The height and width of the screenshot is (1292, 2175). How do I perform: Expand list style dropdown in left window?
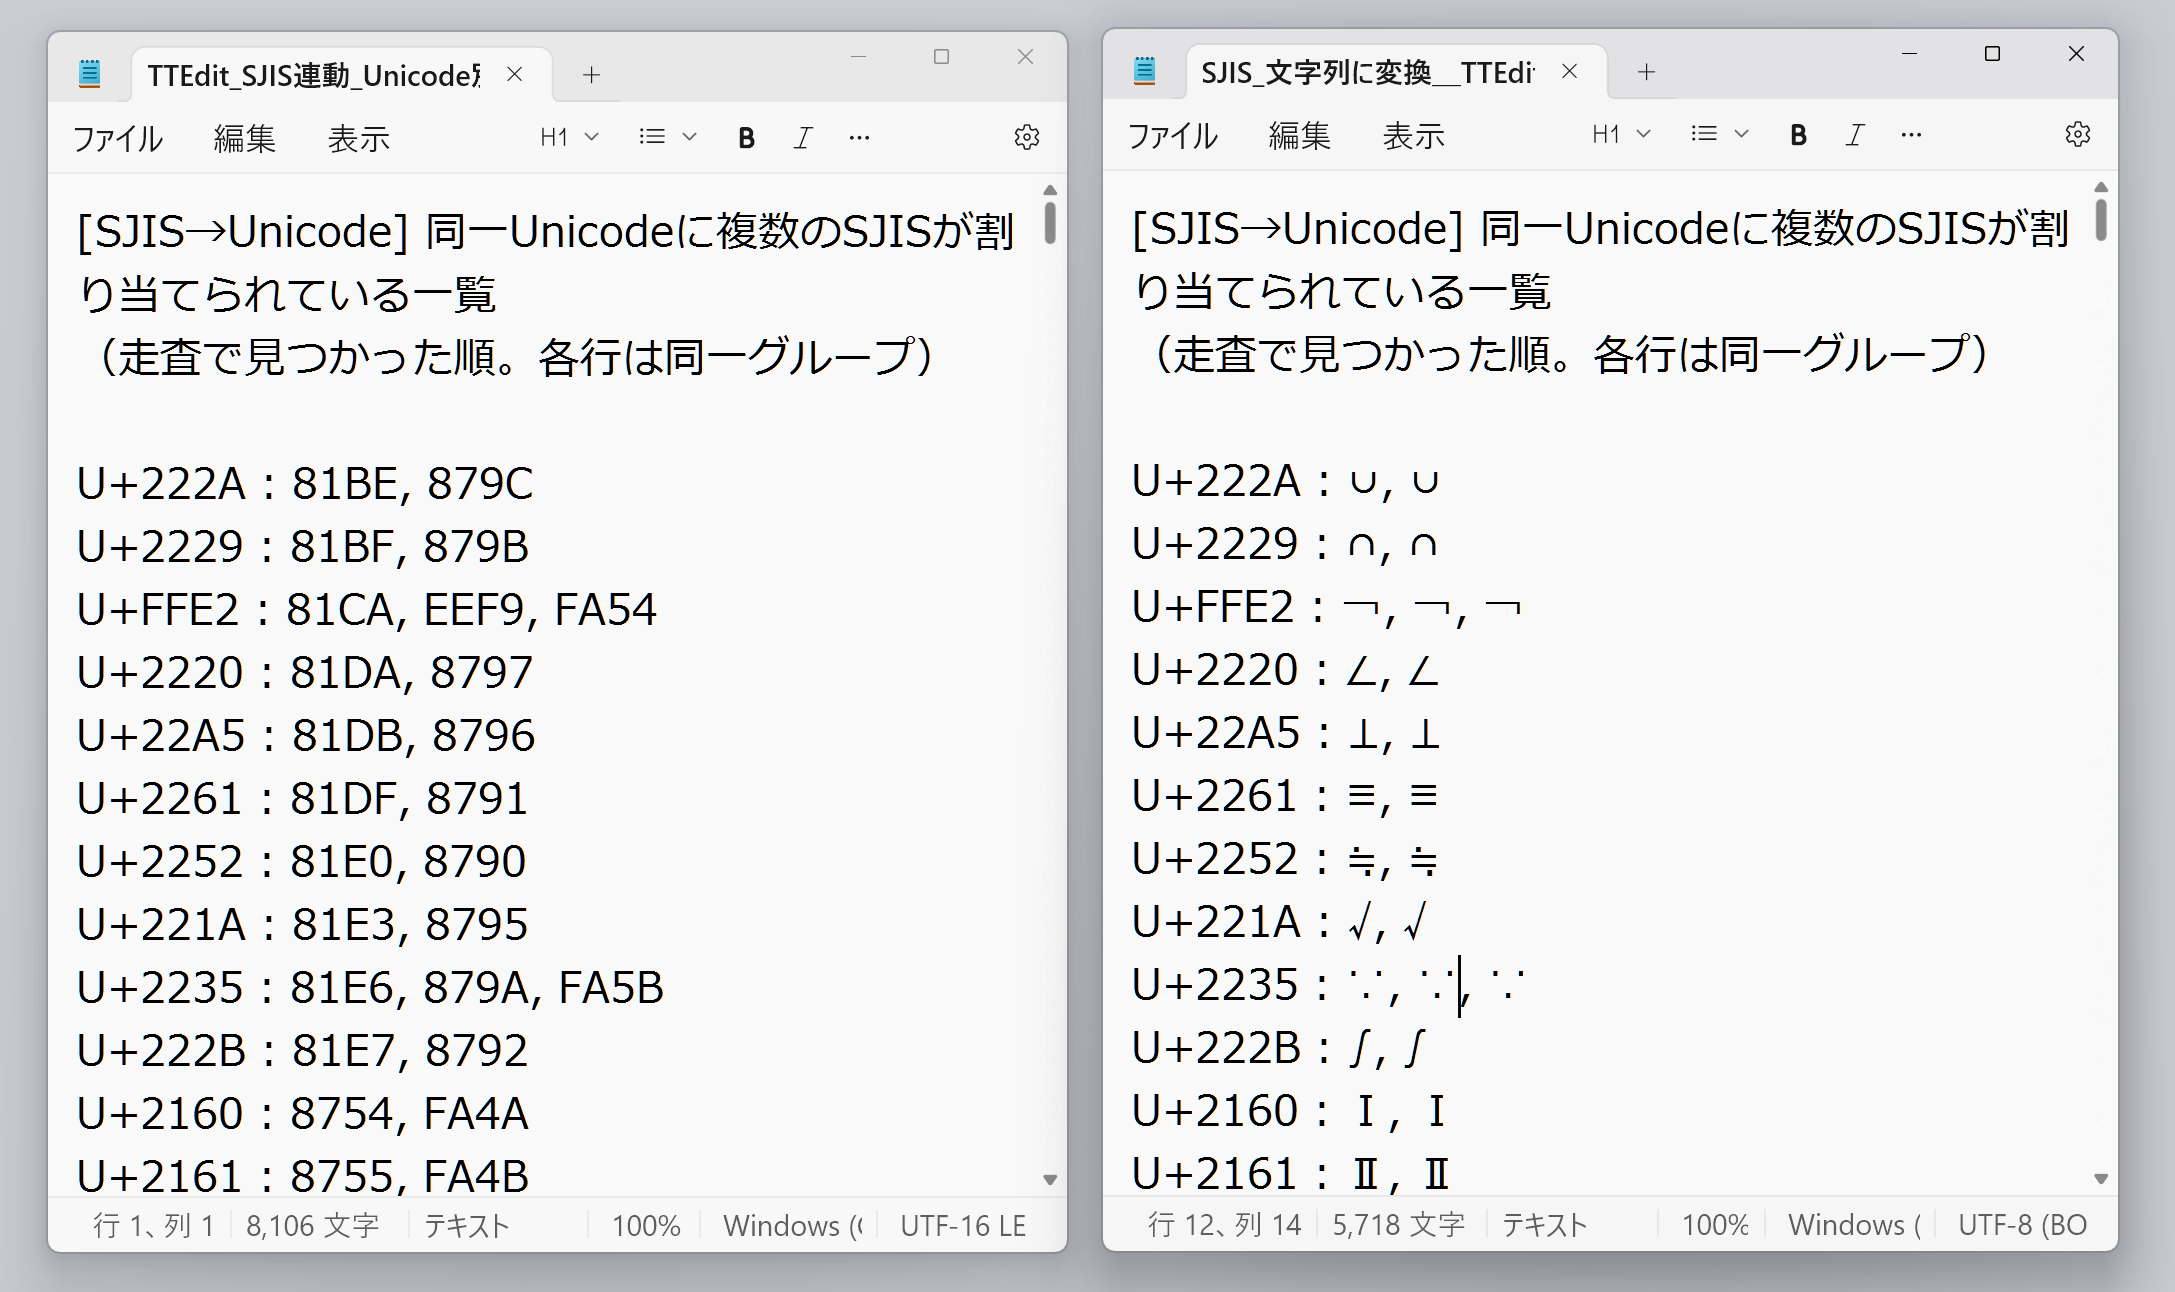point(668,137)
